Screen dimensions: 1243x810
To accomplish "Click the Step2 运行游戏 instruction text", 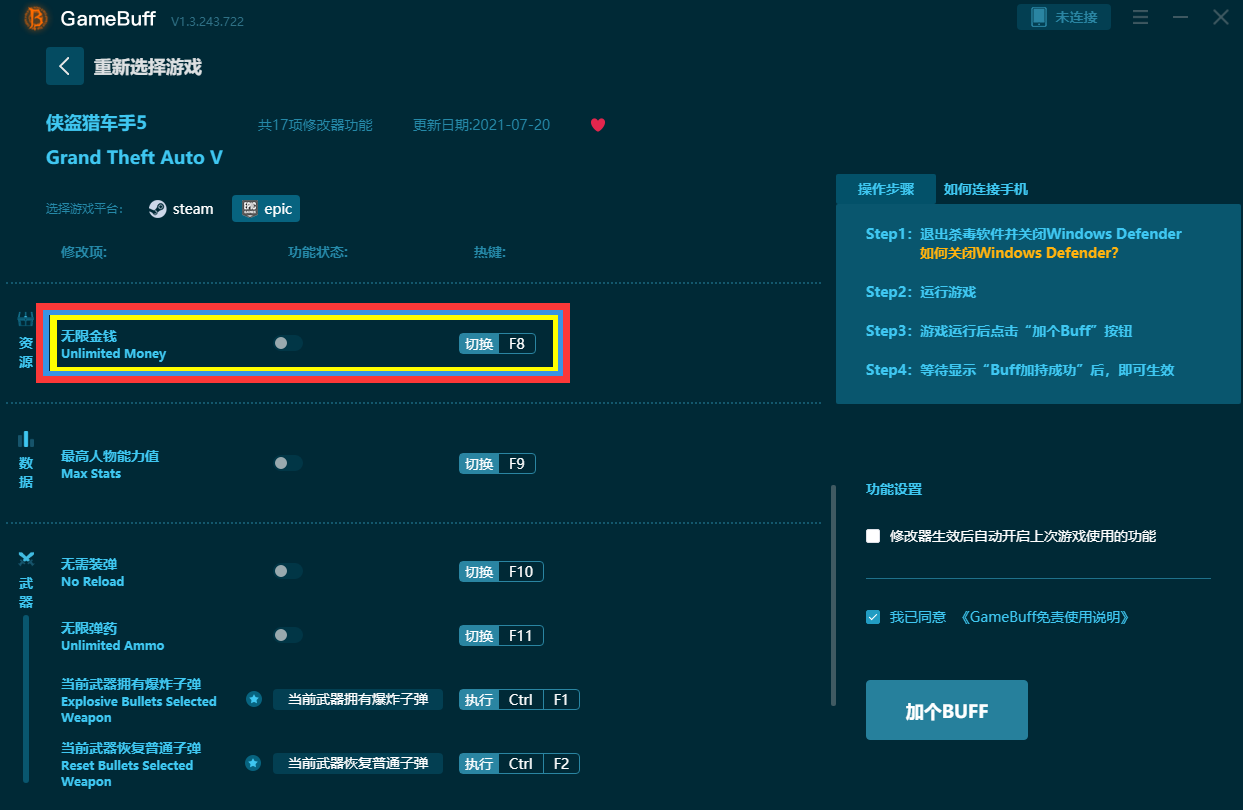I will click(920, 292).
